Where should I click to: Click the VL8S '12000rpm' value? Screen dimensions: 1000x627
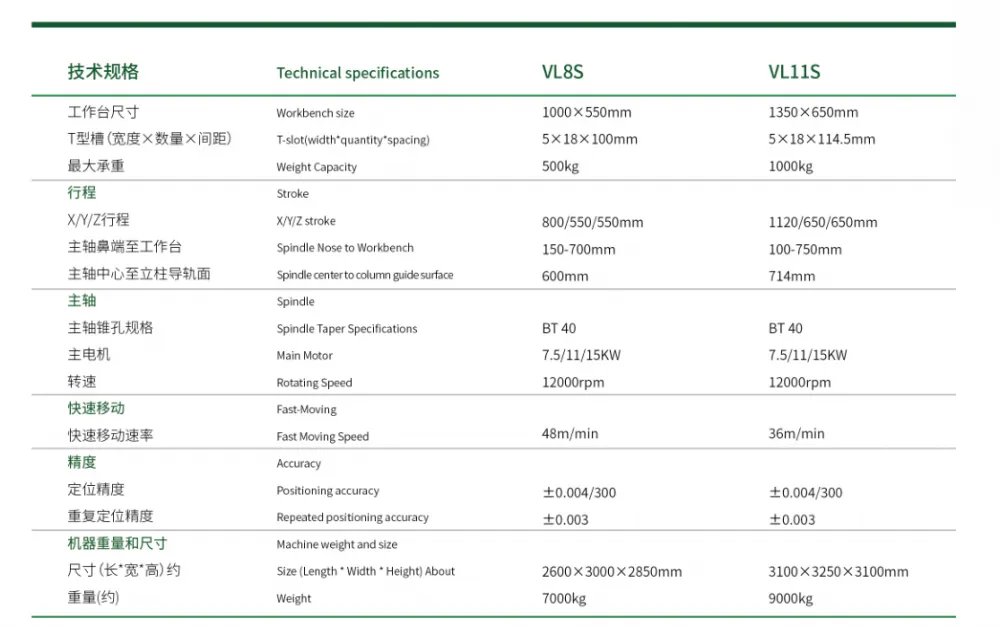(x=573, y=383)
